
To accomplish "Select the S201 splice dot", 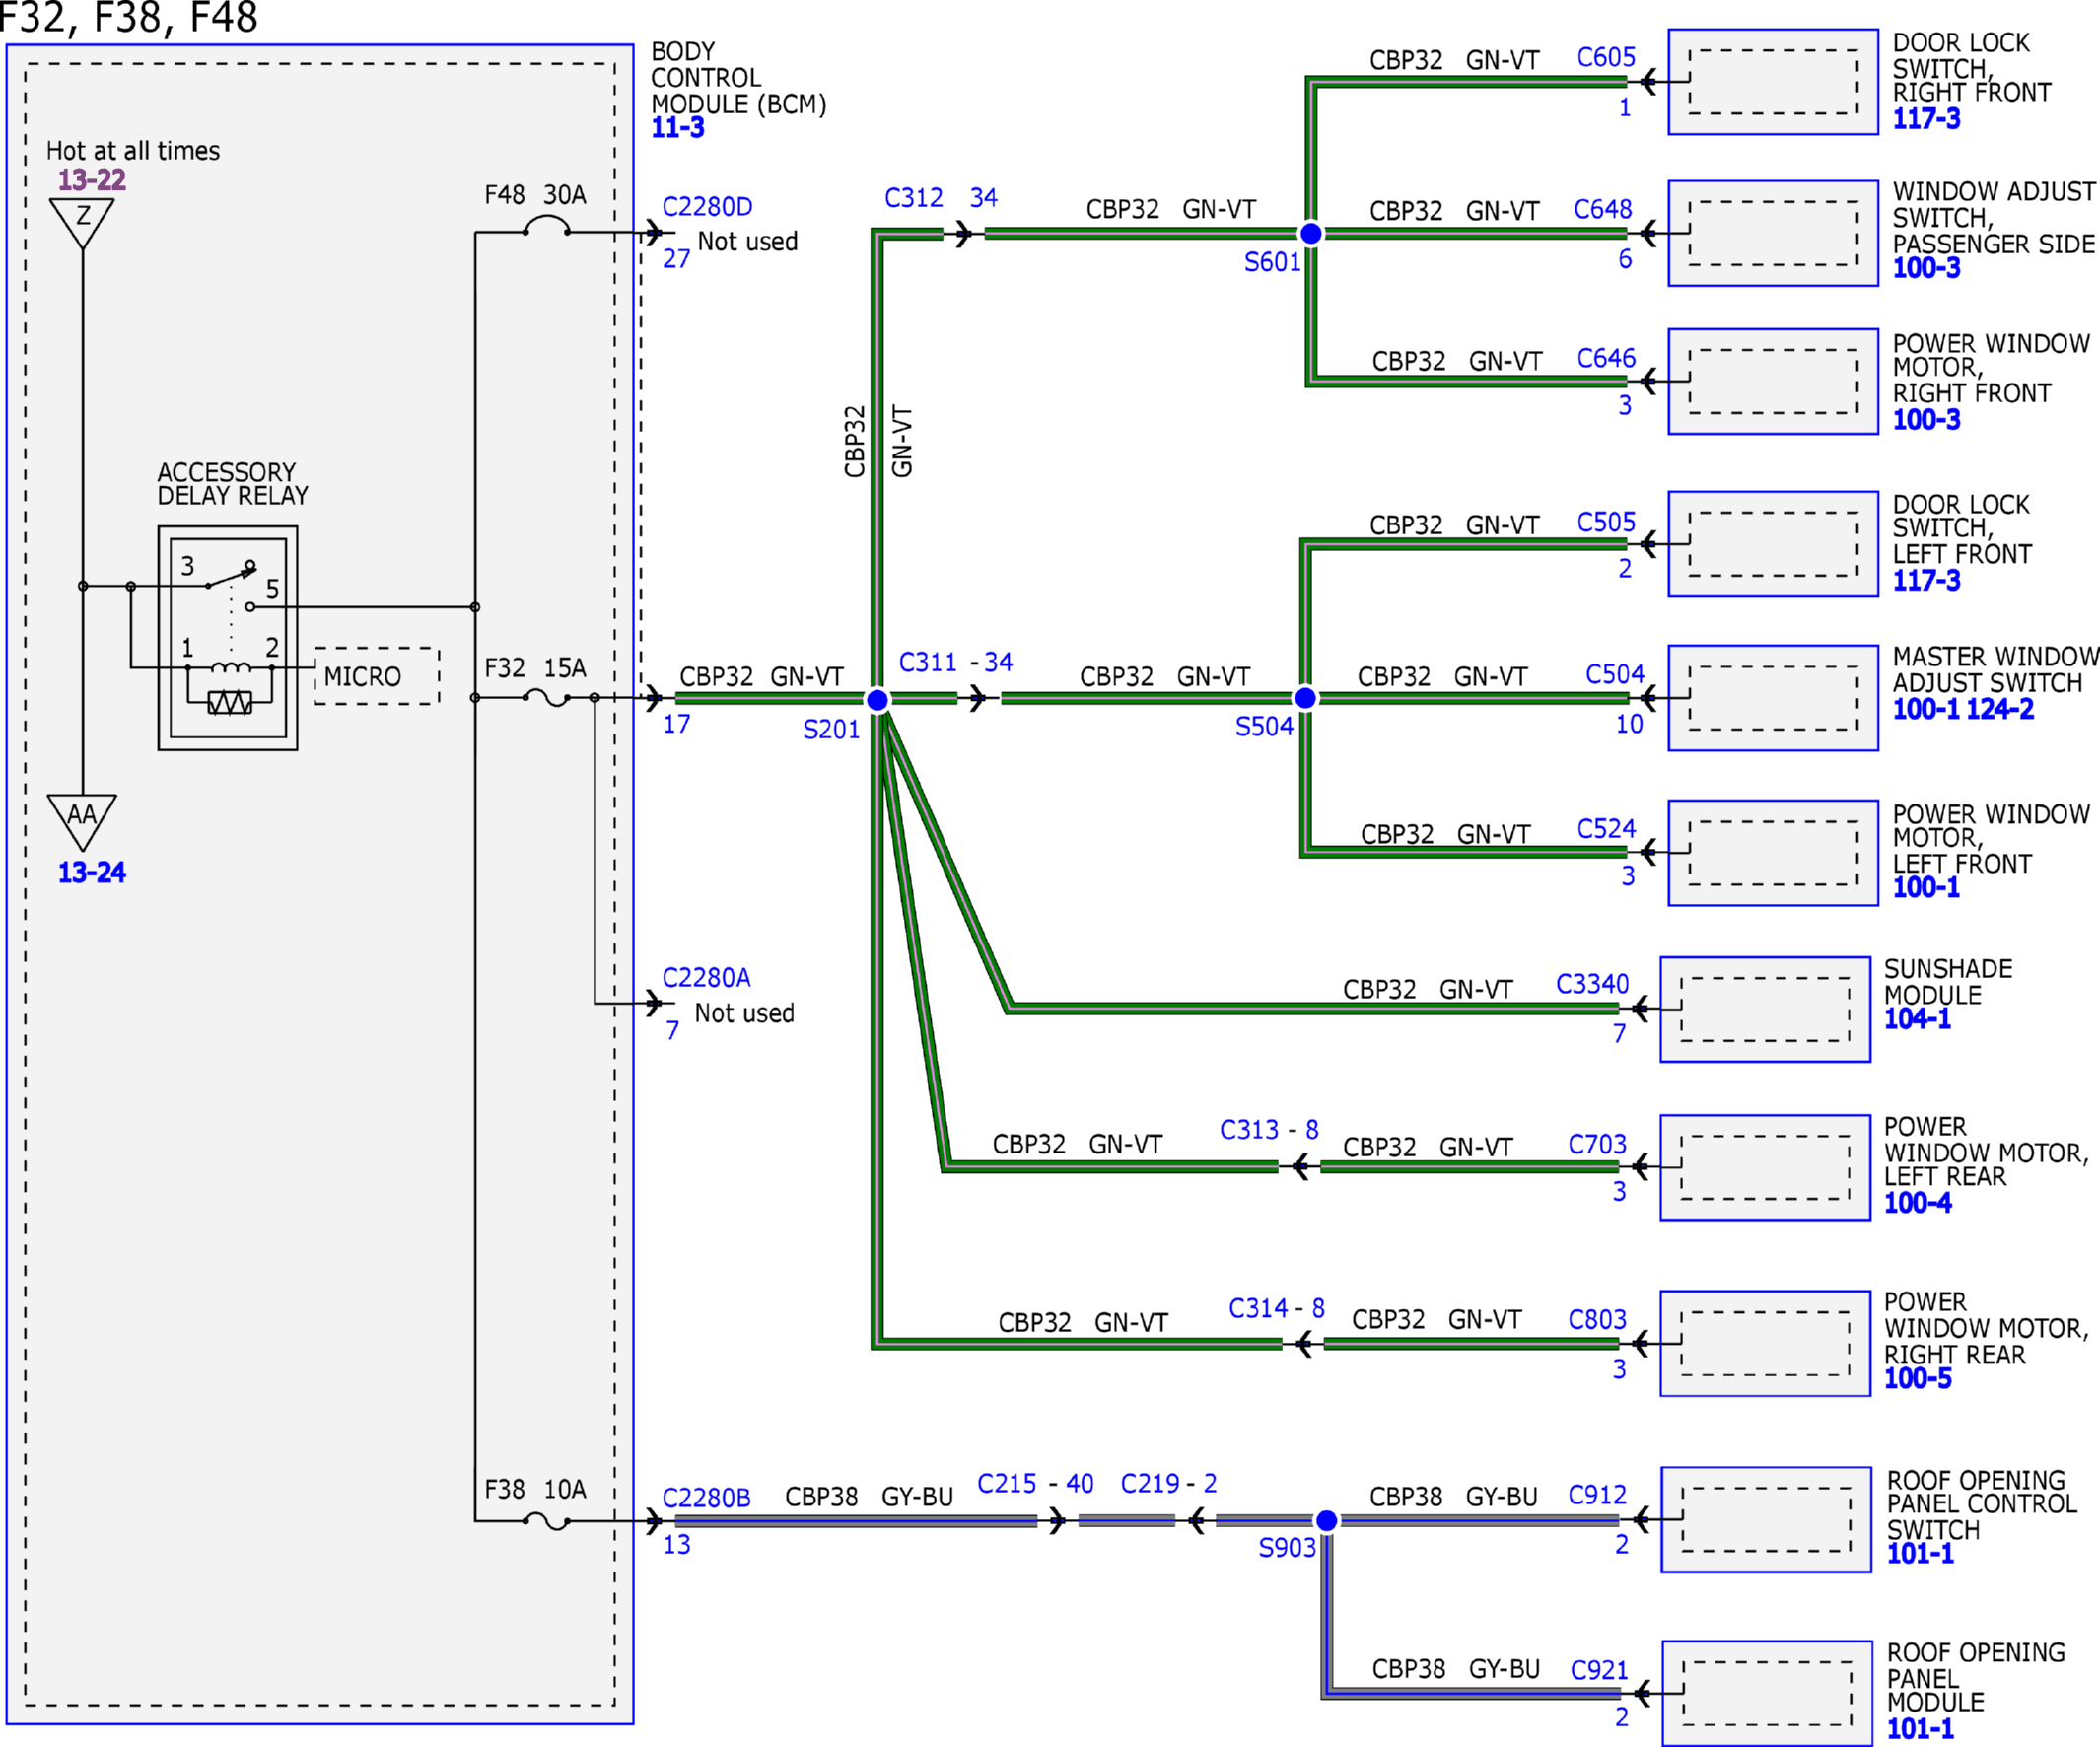I will point(877,700).
